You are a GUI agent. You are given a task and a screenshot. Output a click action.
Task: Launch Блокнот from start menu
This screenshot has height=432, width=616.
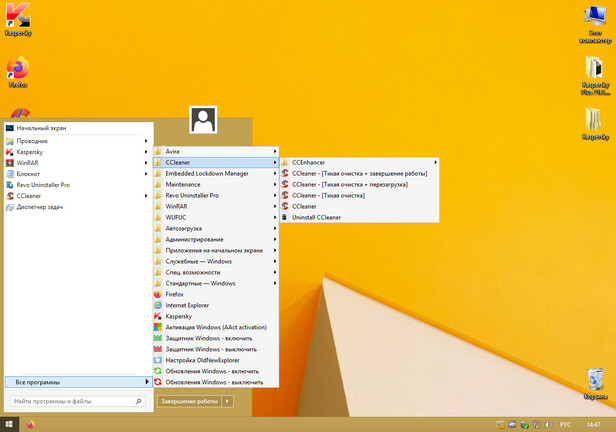pyautogui.click(x=78, y=174)
